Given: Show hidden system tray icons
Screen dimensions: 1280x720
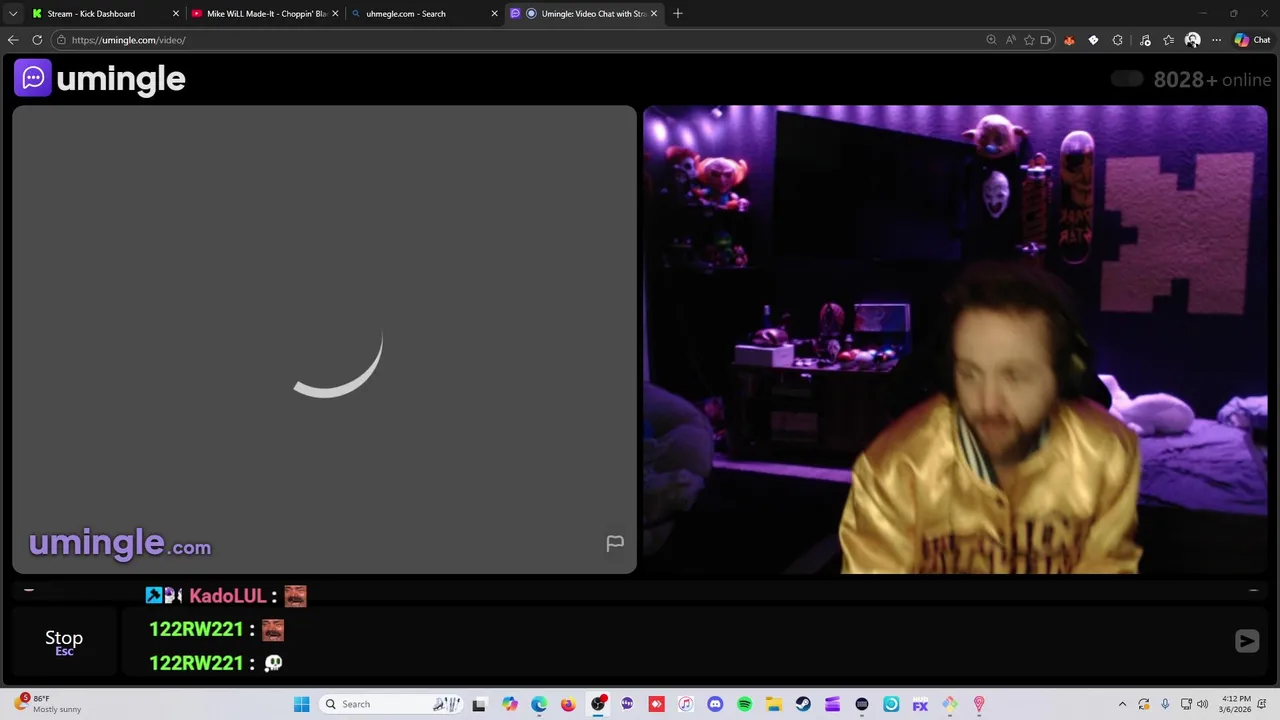Looking at the screenshot, I should click(x=1122, y=704).
